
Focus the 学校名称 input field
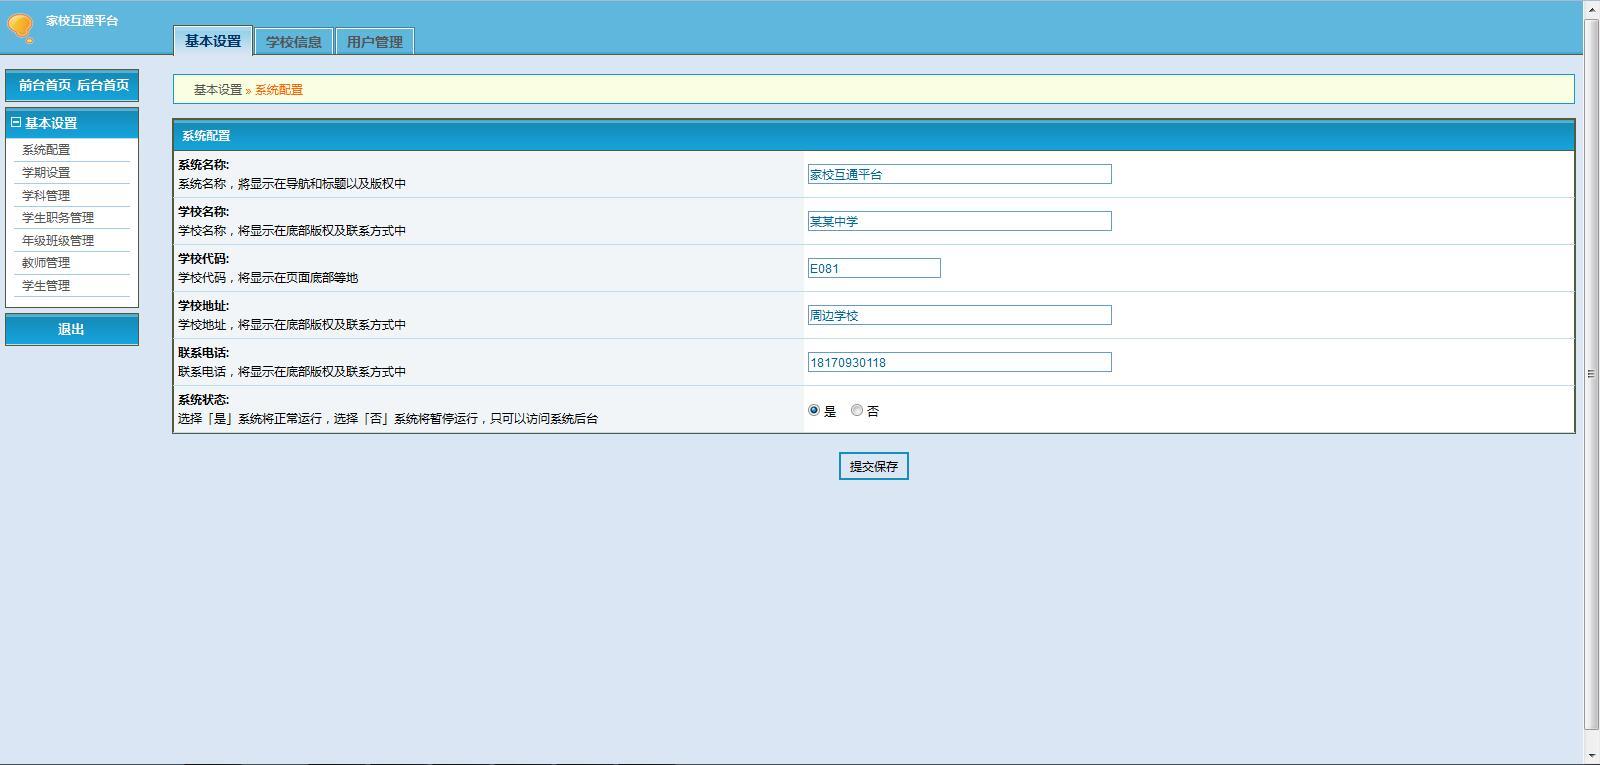point(959,221)
